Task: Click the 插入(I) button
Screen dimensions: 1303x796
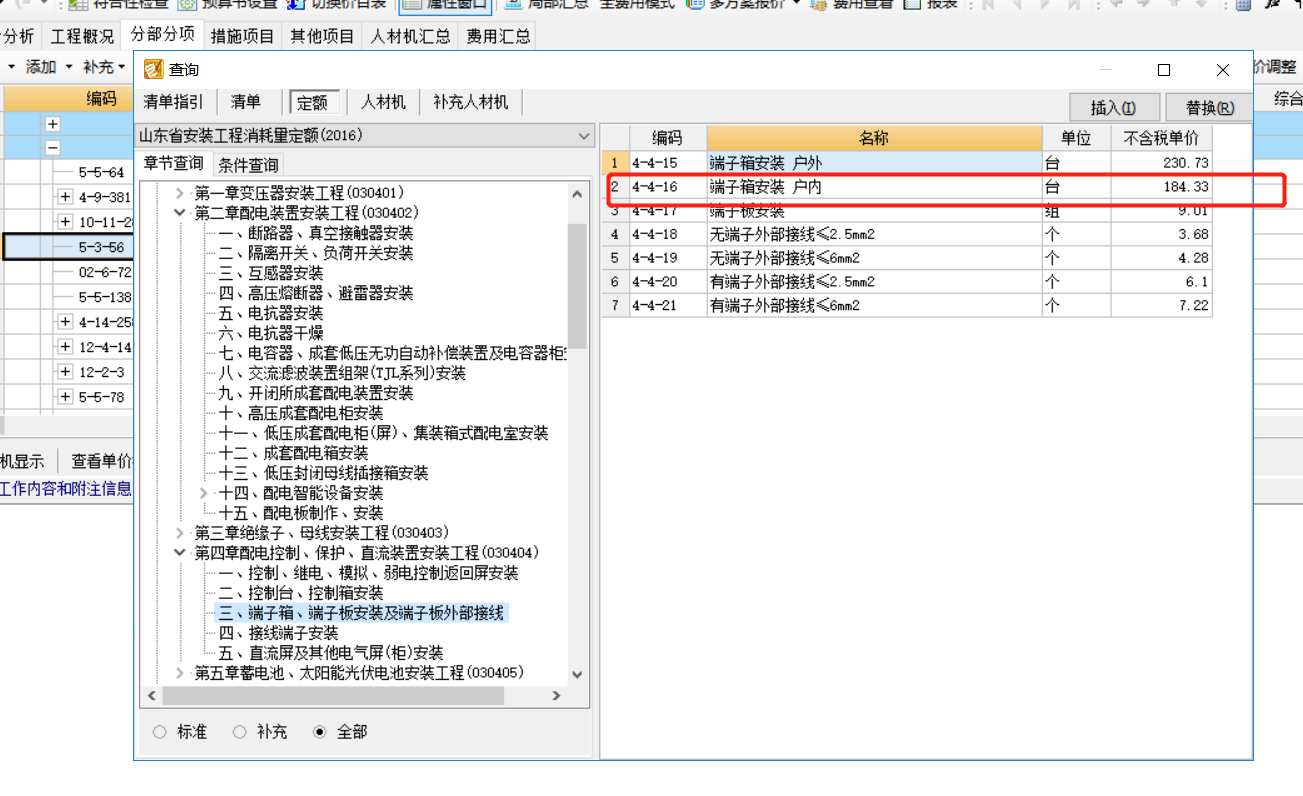Action: pos(1114,108)
